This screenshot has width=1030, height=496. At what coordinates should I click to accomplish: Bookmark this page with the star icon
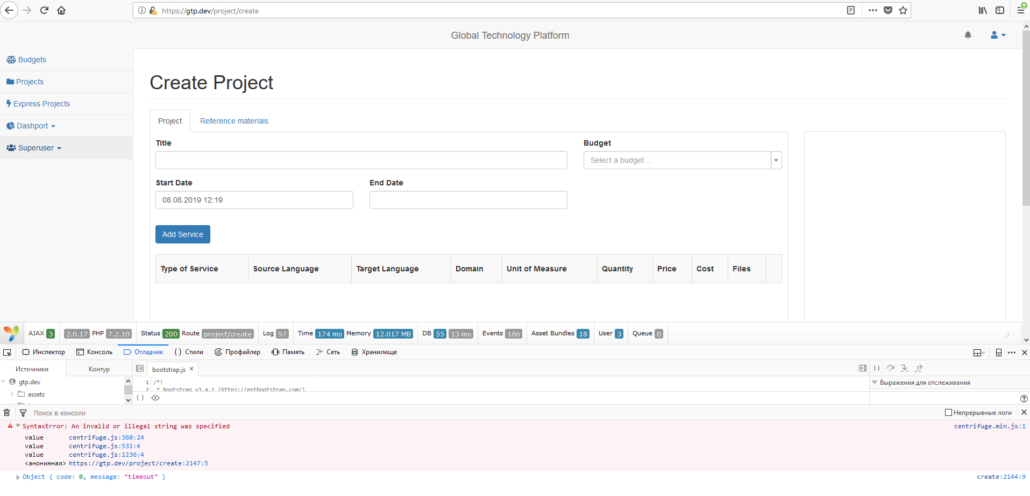tap(903, 10)
